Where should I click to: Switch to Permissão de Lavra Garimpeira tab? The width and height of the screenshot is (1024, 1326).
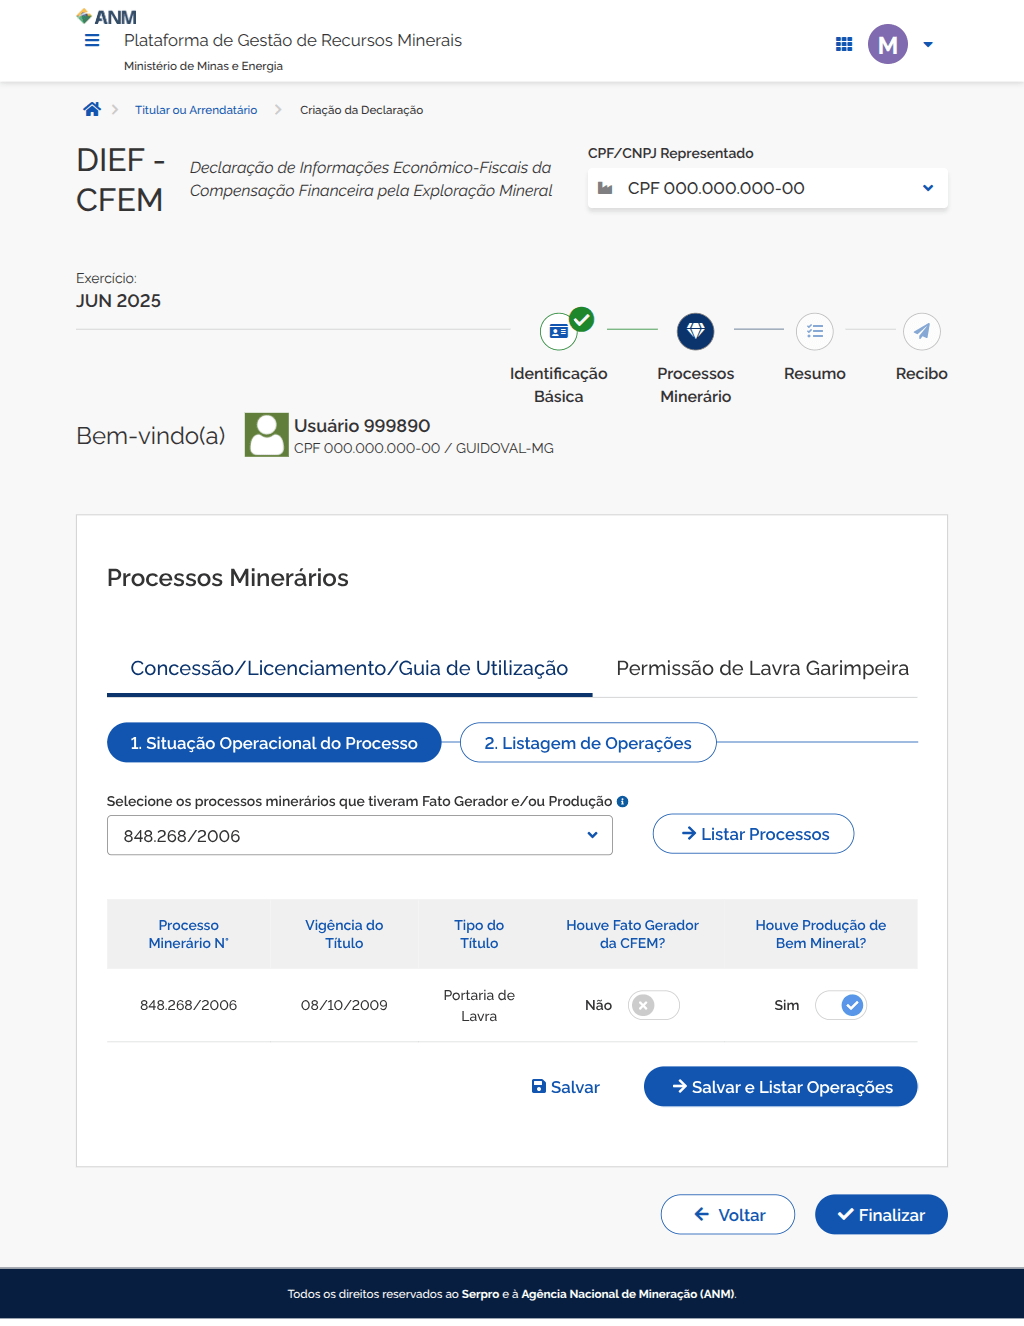coord(762,668)
